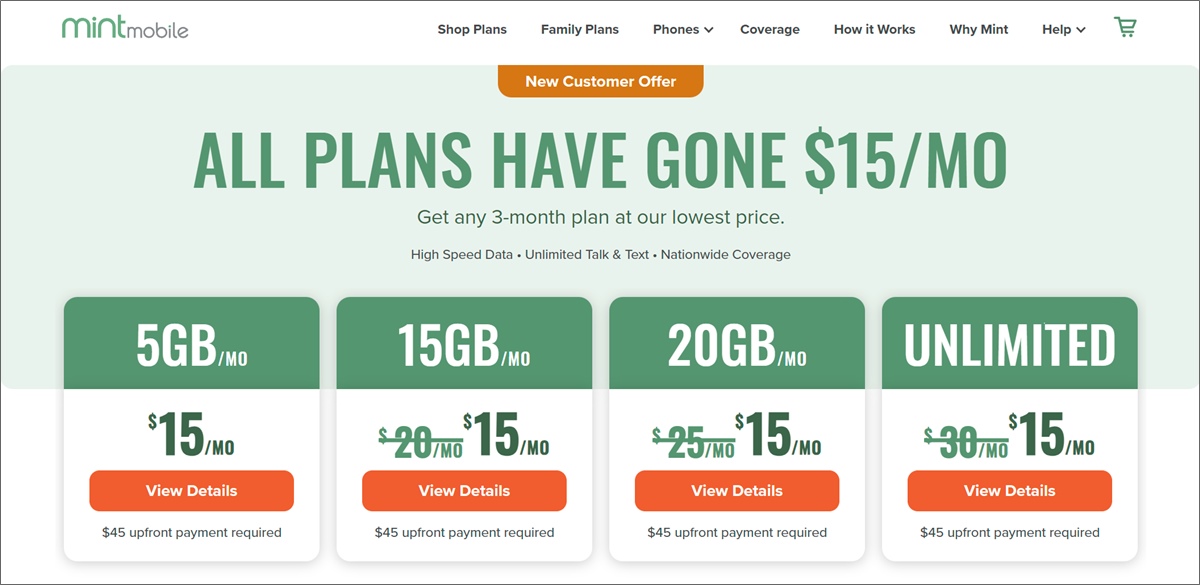Screen dimensions: 1200x585
Task: Go to Family Plans page
Action: (580, 30)
